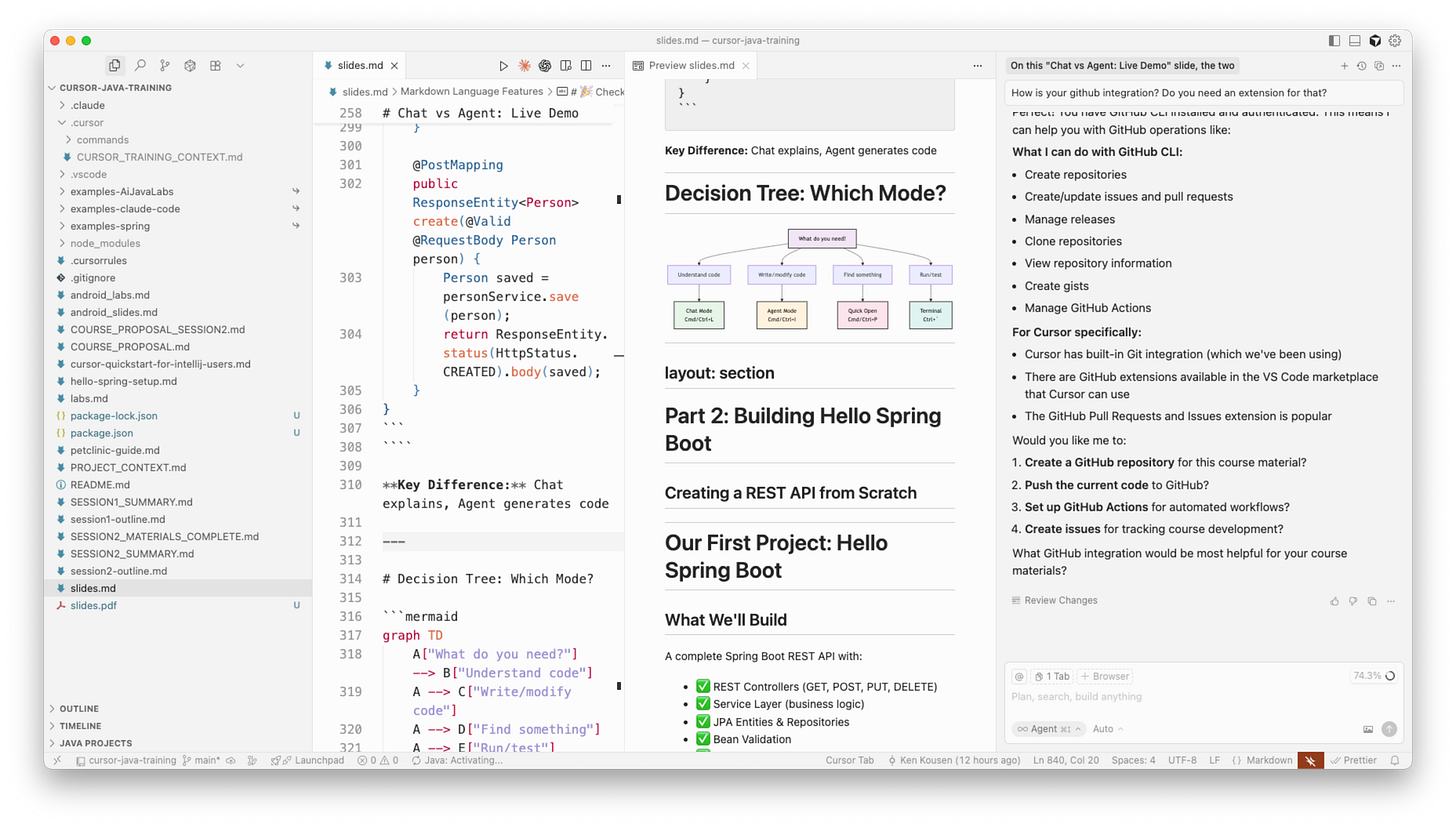Close the Preview slides.md tab
The height and width of the screenshot is (827, 1456).
click(x=746, y=66)
